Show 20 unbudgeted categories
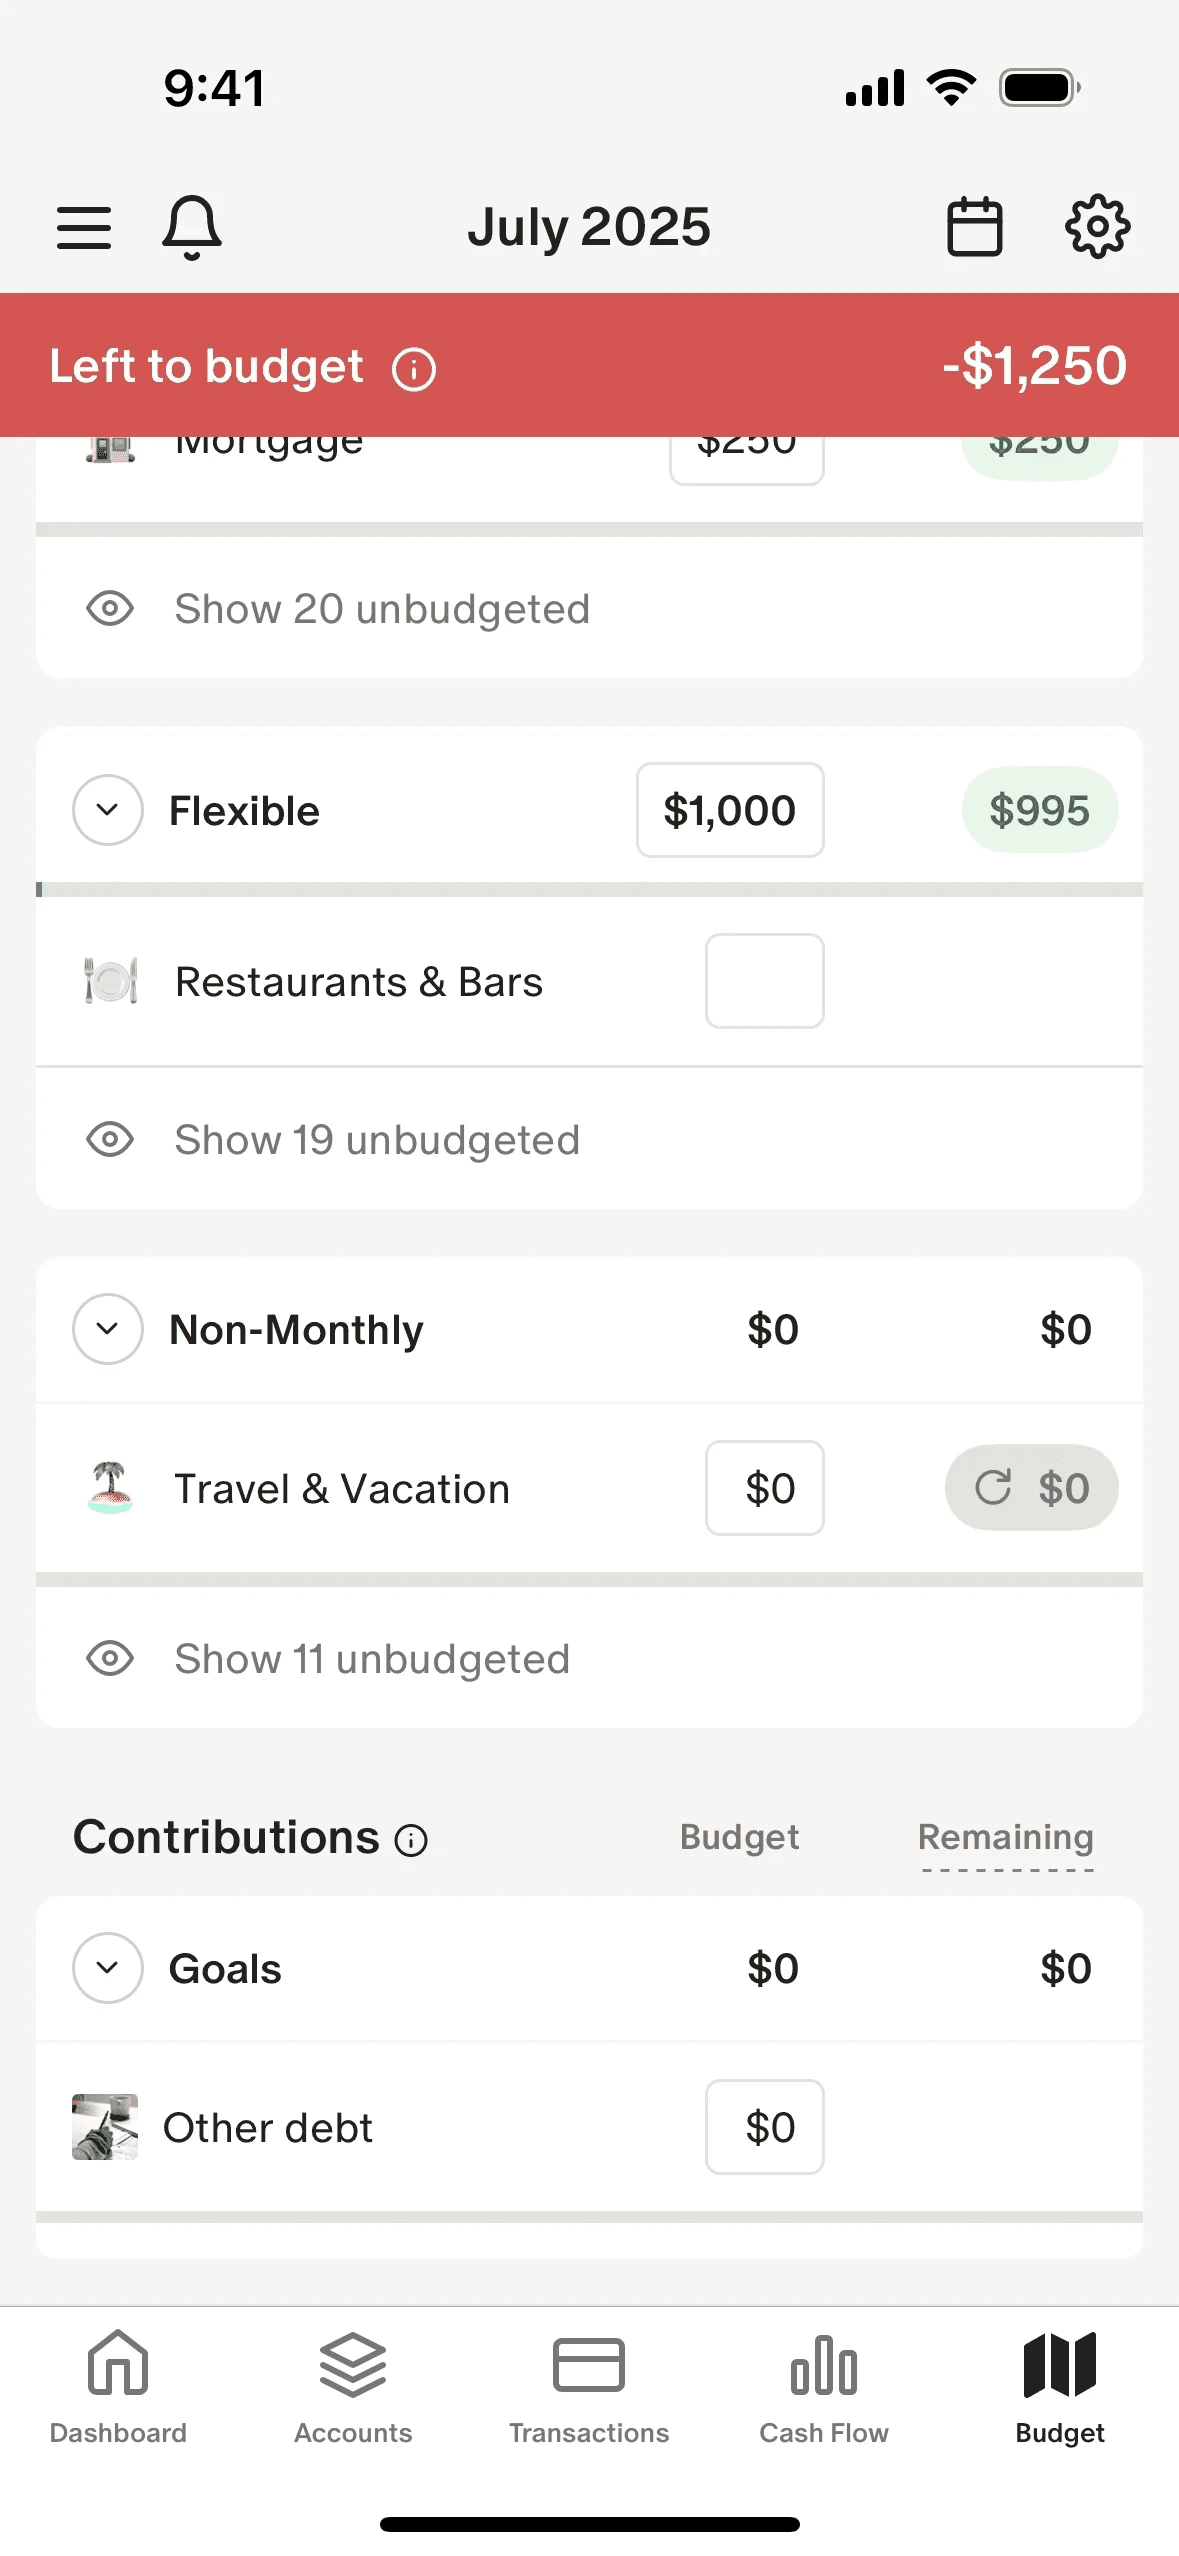Viewport: 1179px width, 2556px height. coord(381,609)
